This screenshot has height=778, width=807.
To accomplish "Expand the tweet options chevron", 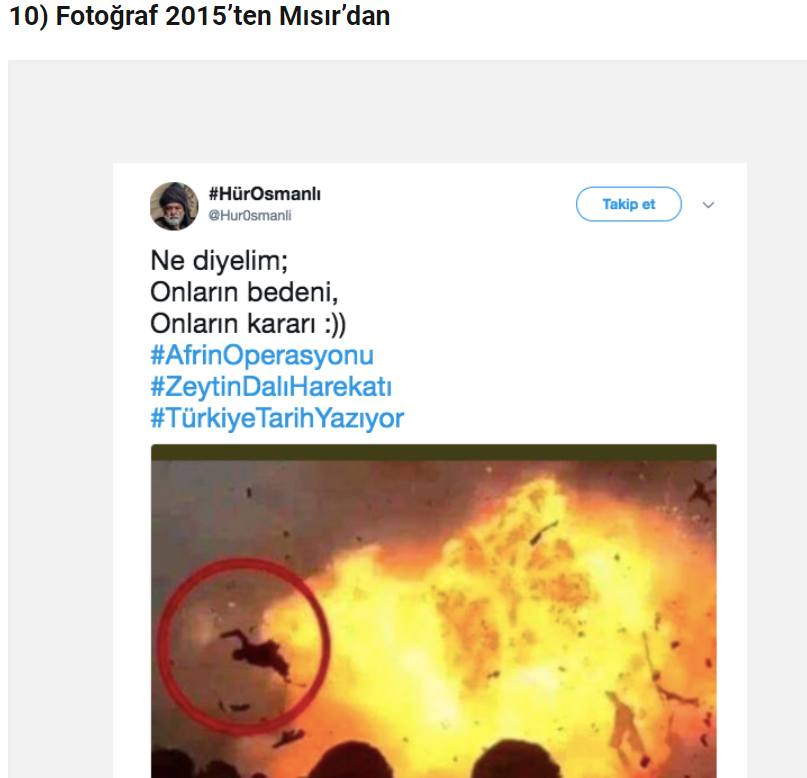I will click(708, 205).
